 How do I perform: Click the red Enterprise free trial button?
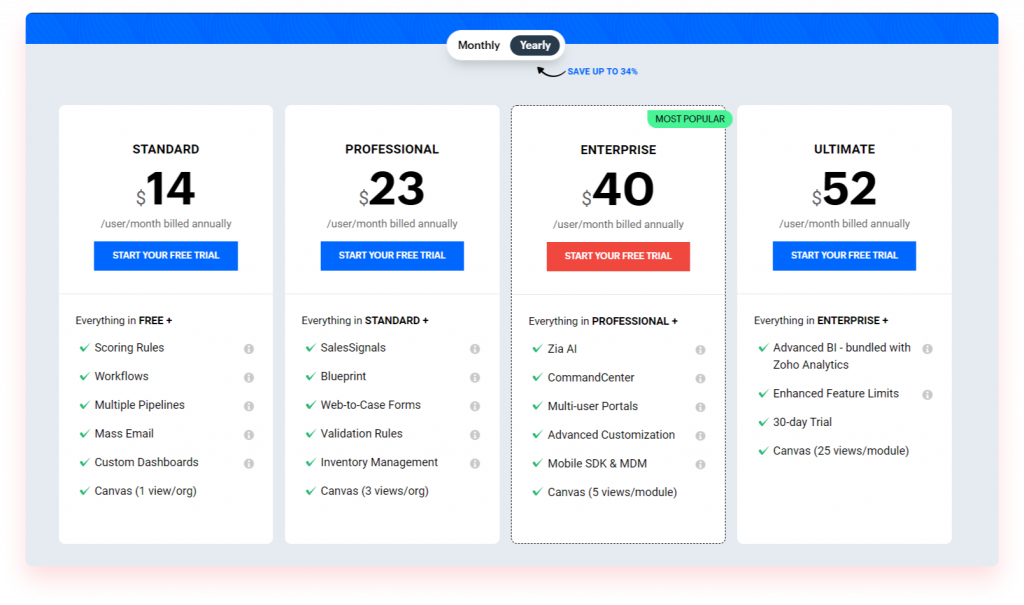click(x=618, y=256)
